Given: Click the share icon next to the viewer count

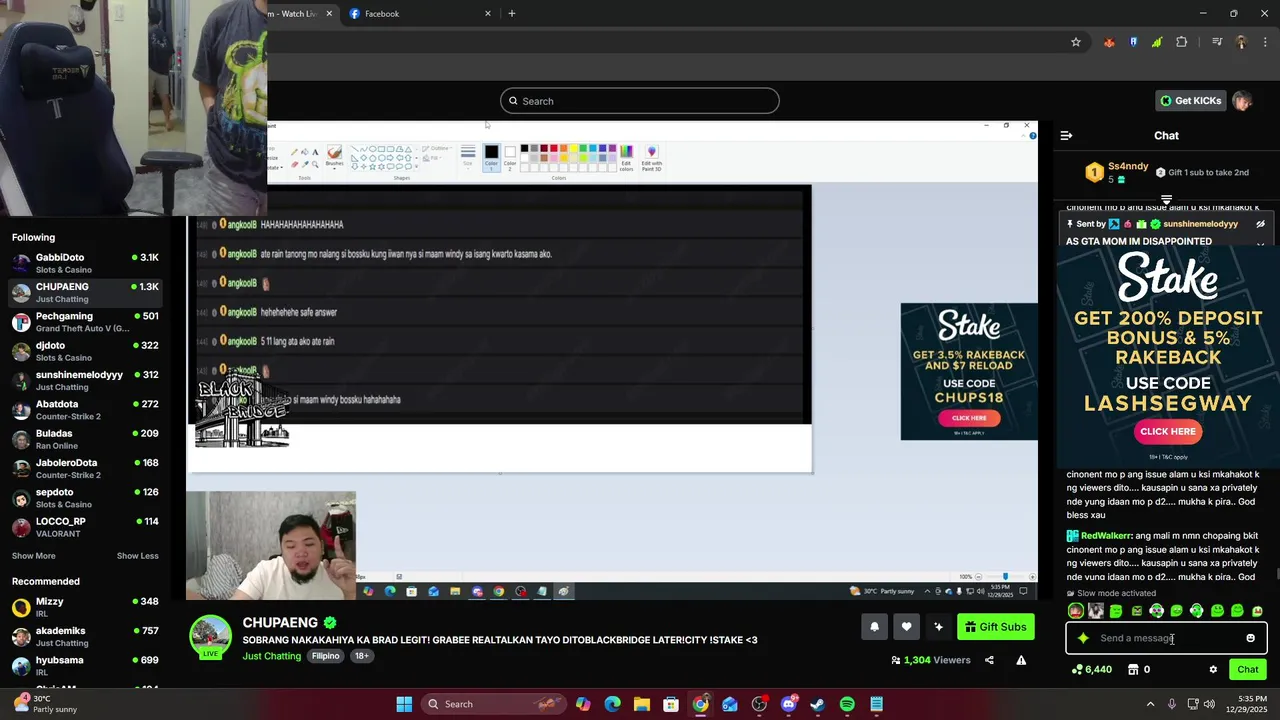Looking at the screenshot, I should tap(989, 660).
